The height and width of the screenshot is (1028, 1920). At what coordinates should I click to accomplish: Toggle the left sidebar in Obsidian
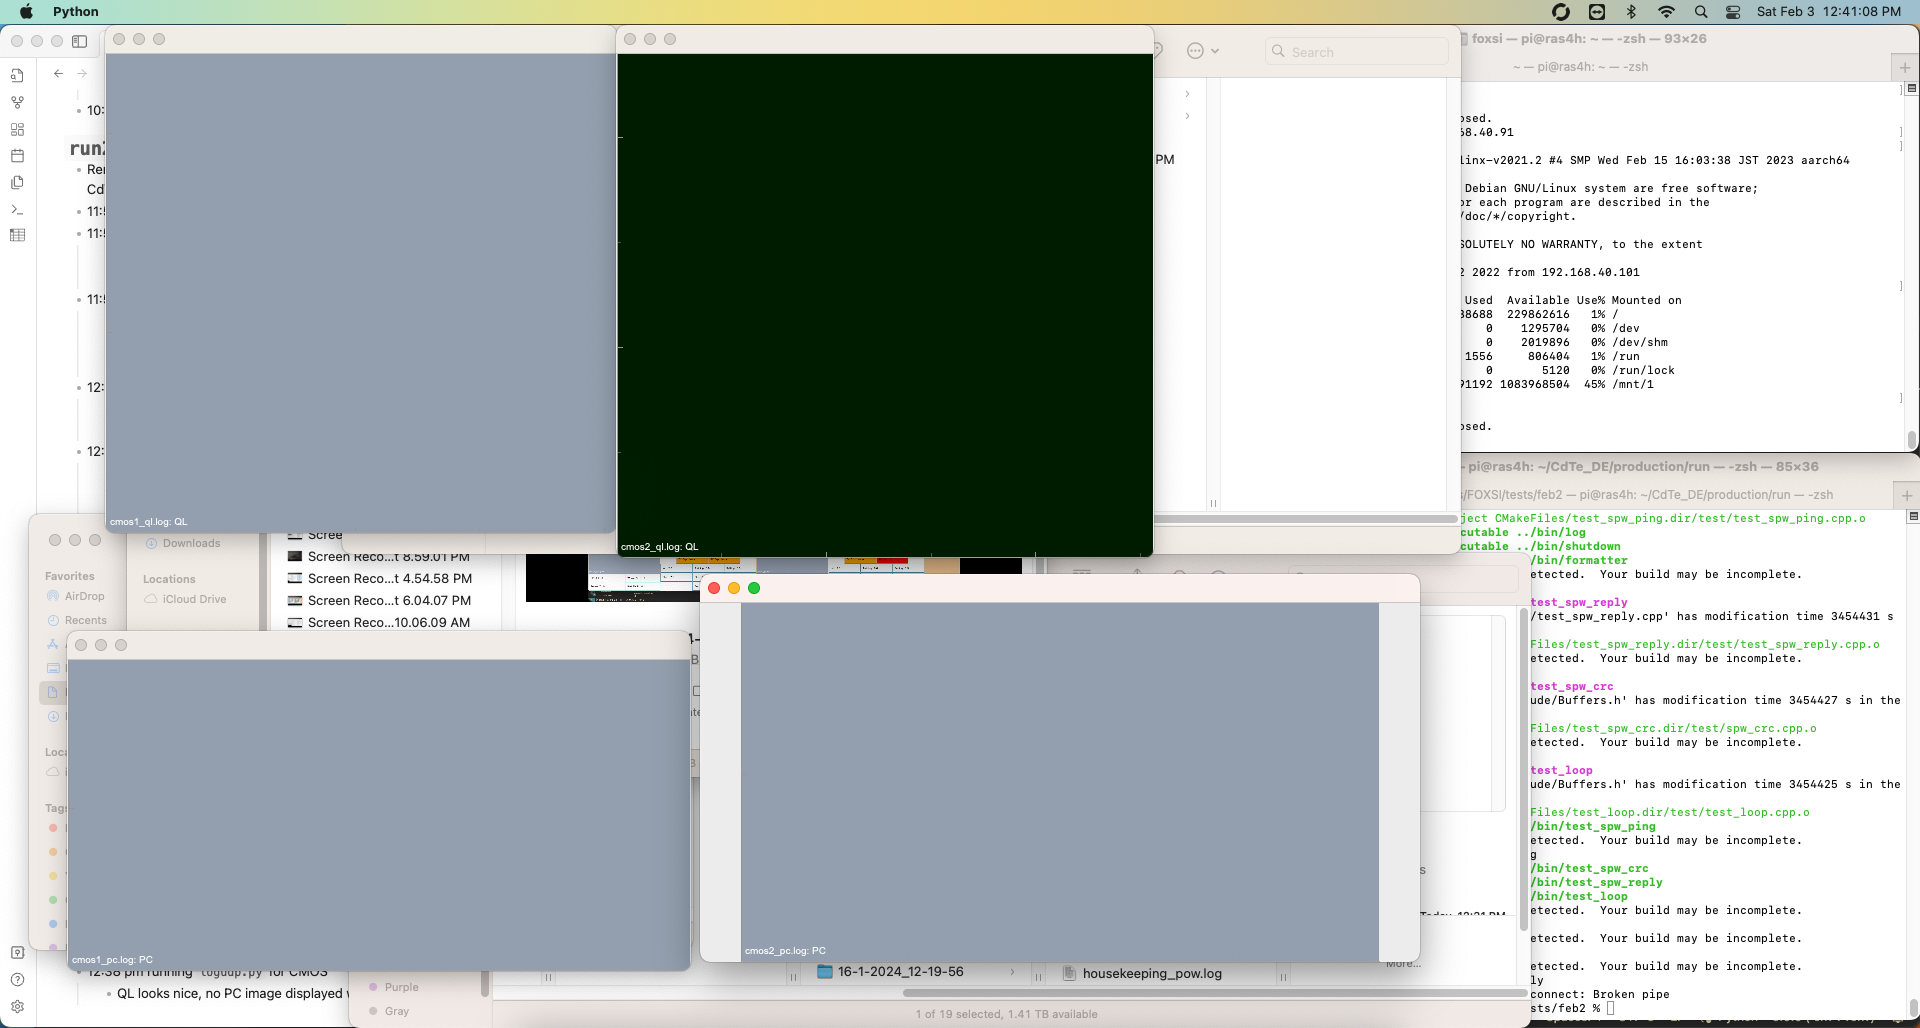80,41
